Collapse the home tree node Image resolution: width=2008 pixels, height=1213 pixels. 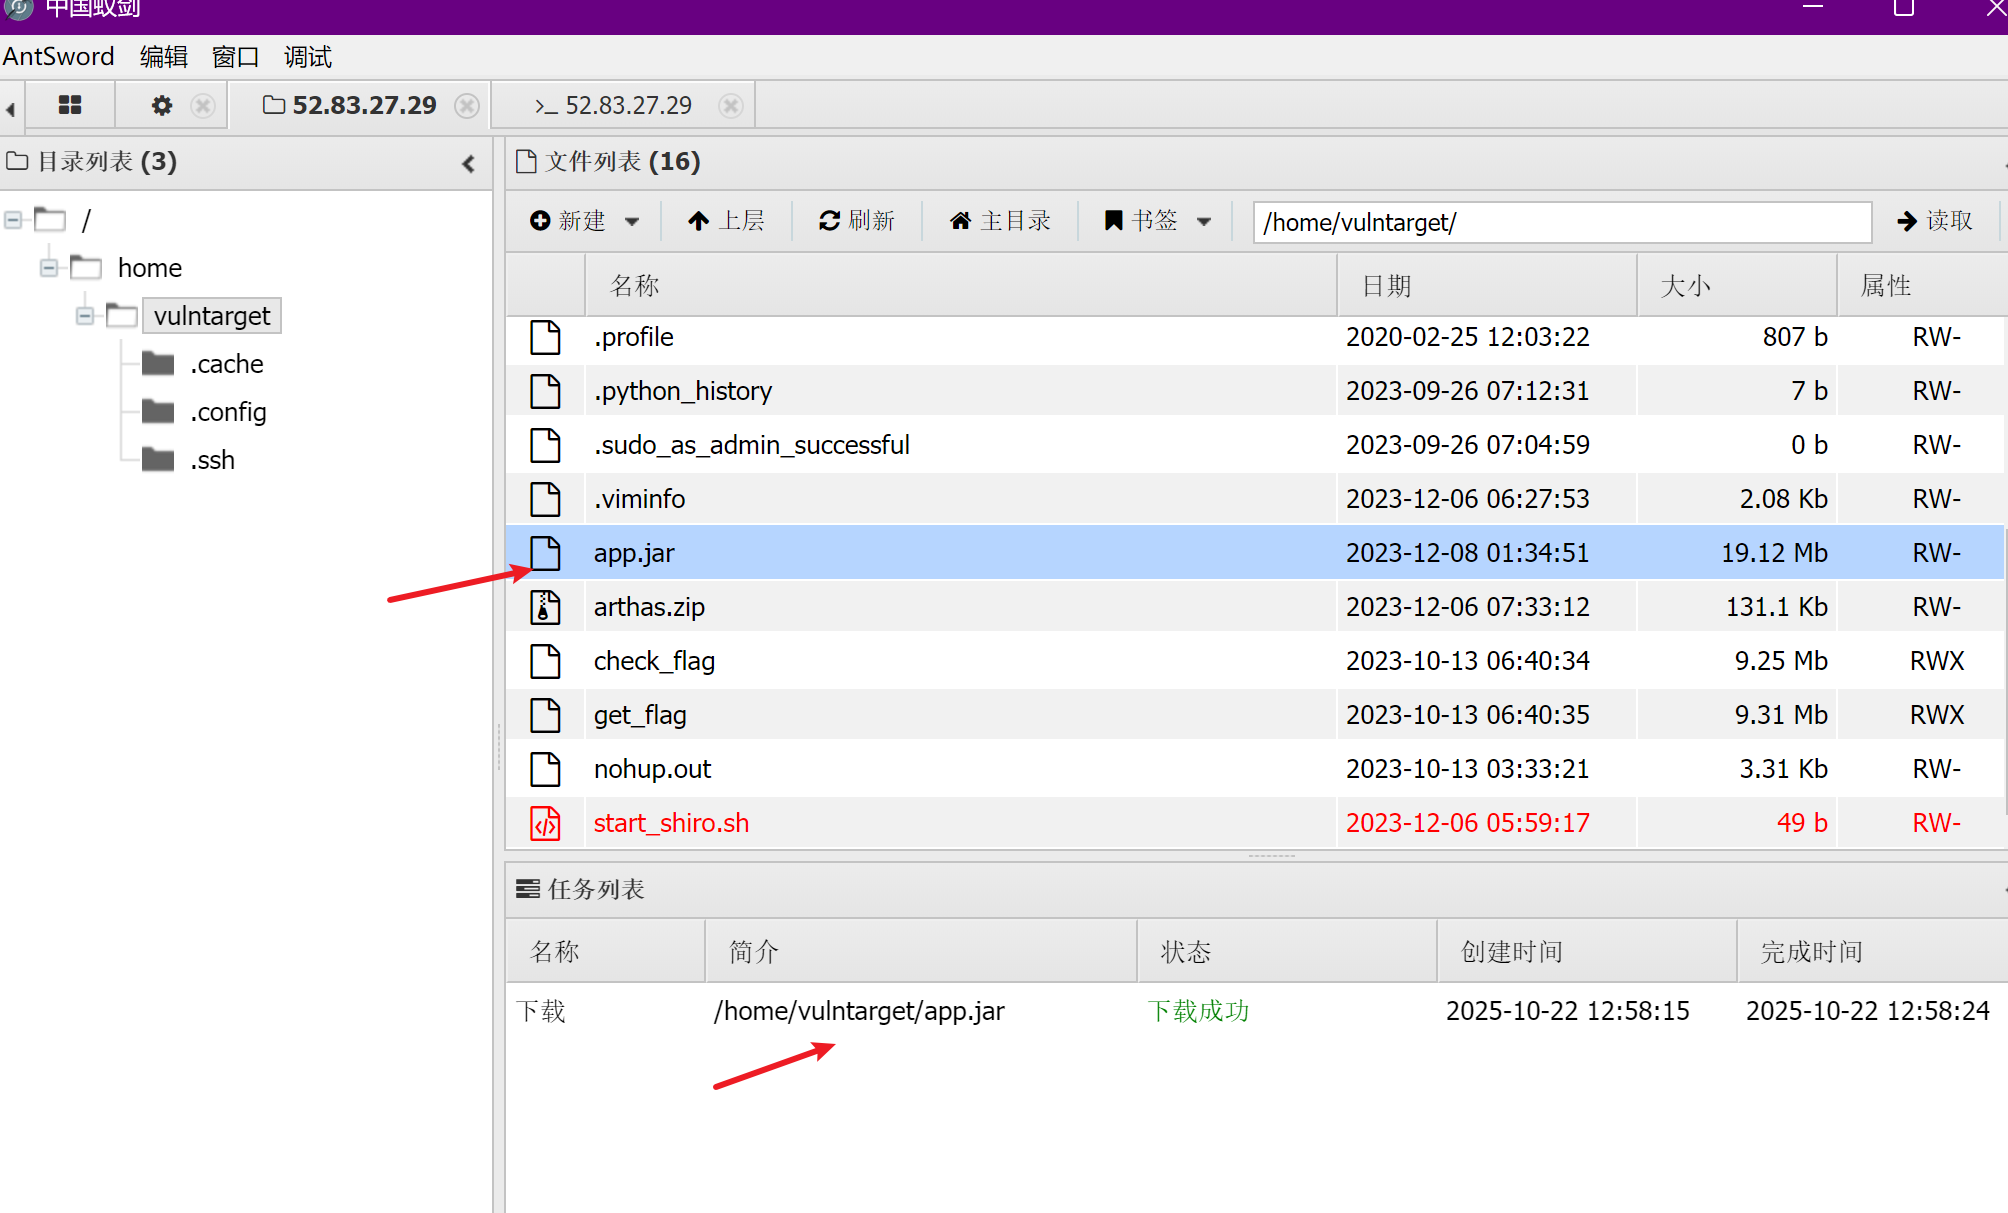(x=48, y=268)
